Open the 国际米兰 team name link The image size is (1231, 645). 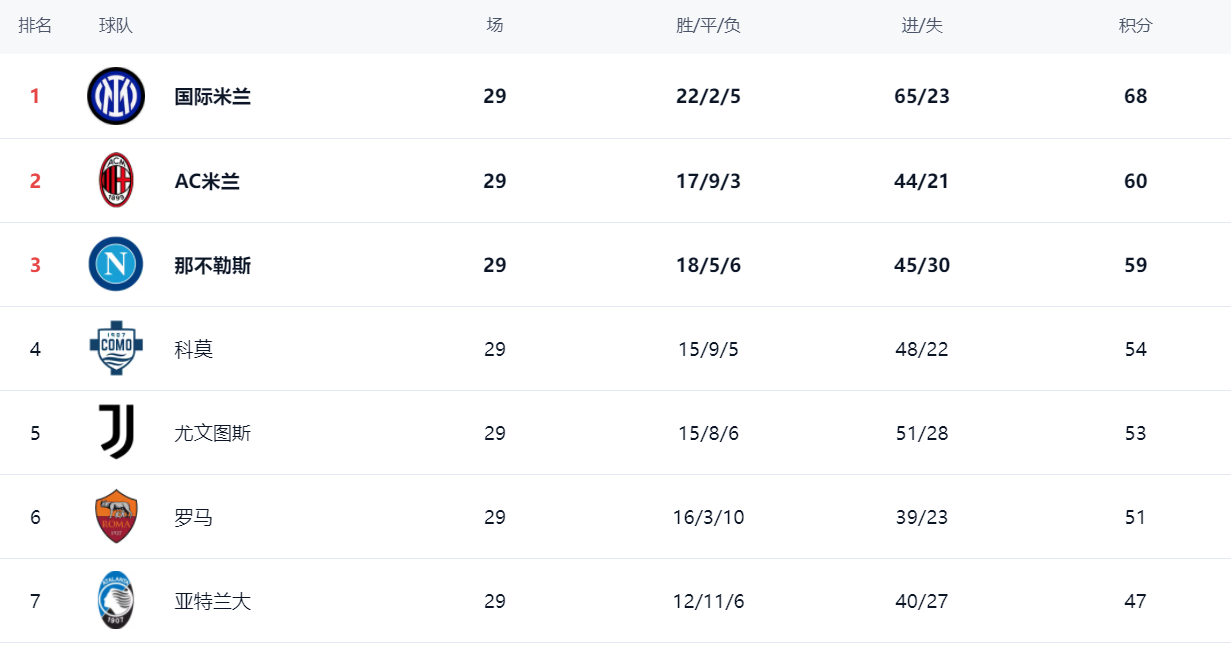[x=212, y=96]
